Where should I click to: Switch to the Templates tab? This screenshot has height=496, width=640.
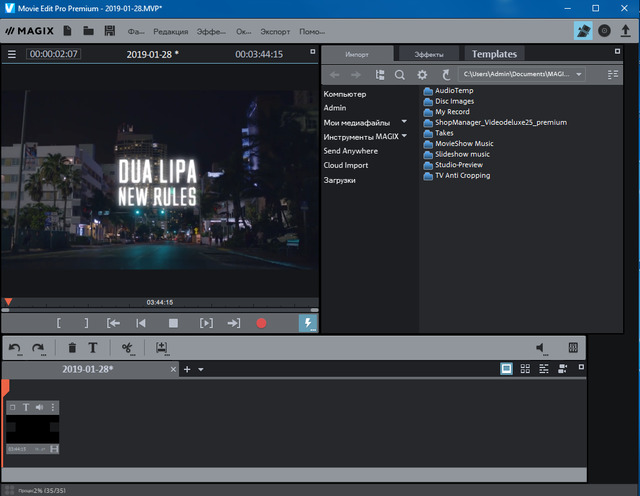pyautogui.click(x=494, y=53)
